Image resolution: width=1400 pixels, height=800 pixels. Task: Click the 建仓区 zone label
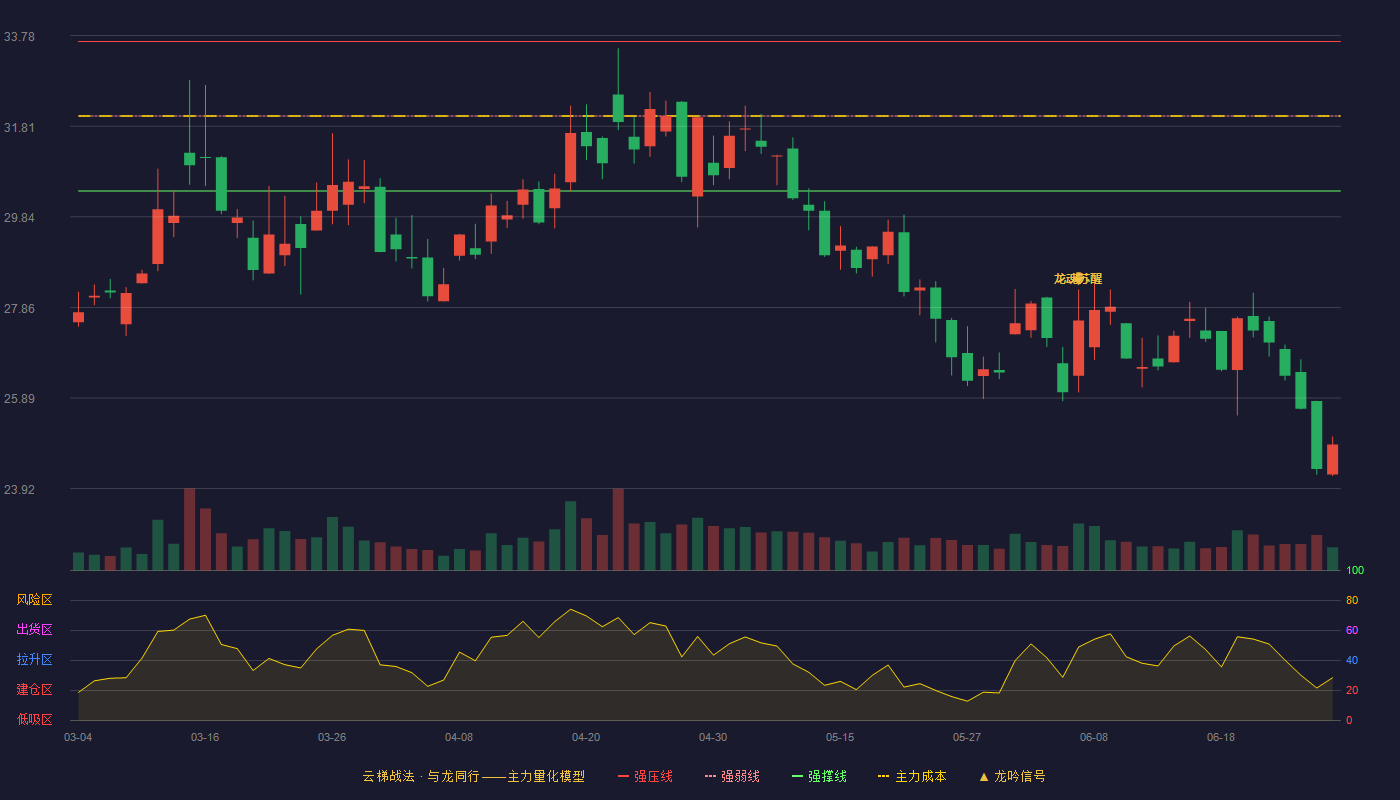[34, 690]
